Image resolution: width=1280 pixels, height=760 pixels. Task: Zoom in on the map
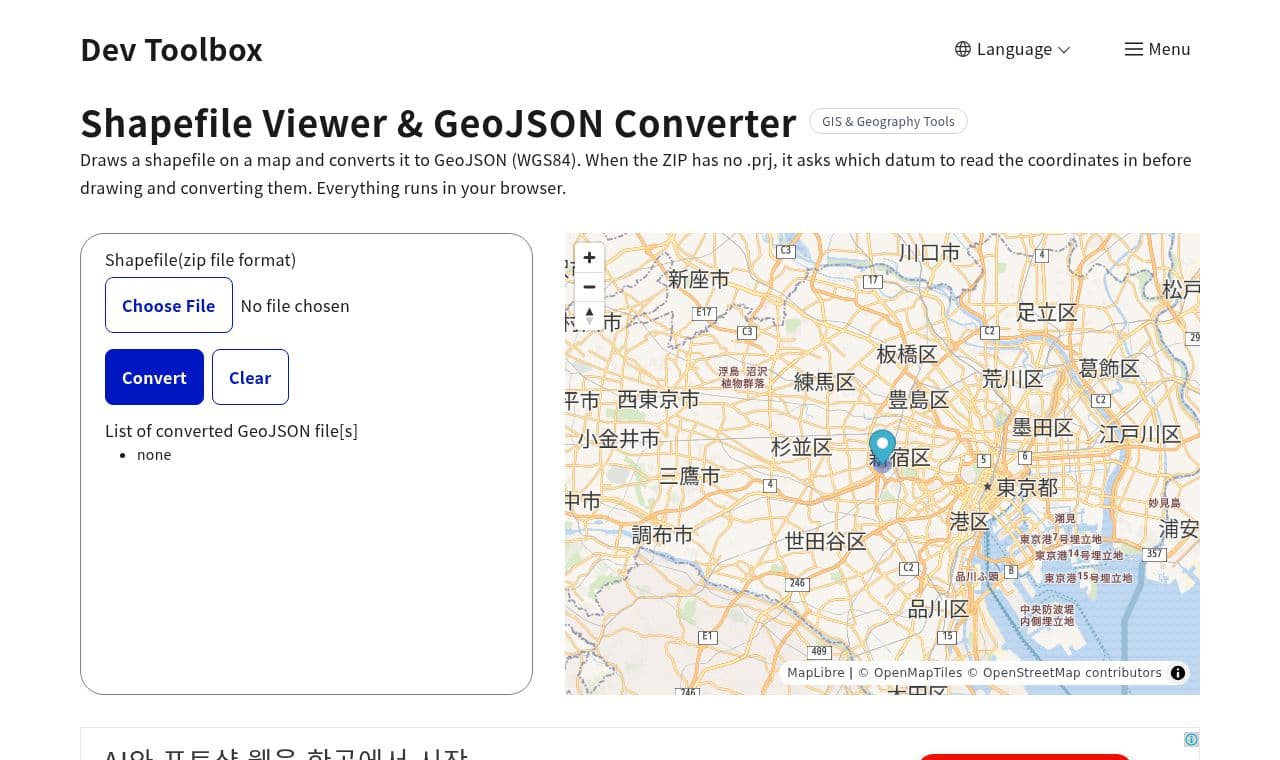[x=589, y=258]
